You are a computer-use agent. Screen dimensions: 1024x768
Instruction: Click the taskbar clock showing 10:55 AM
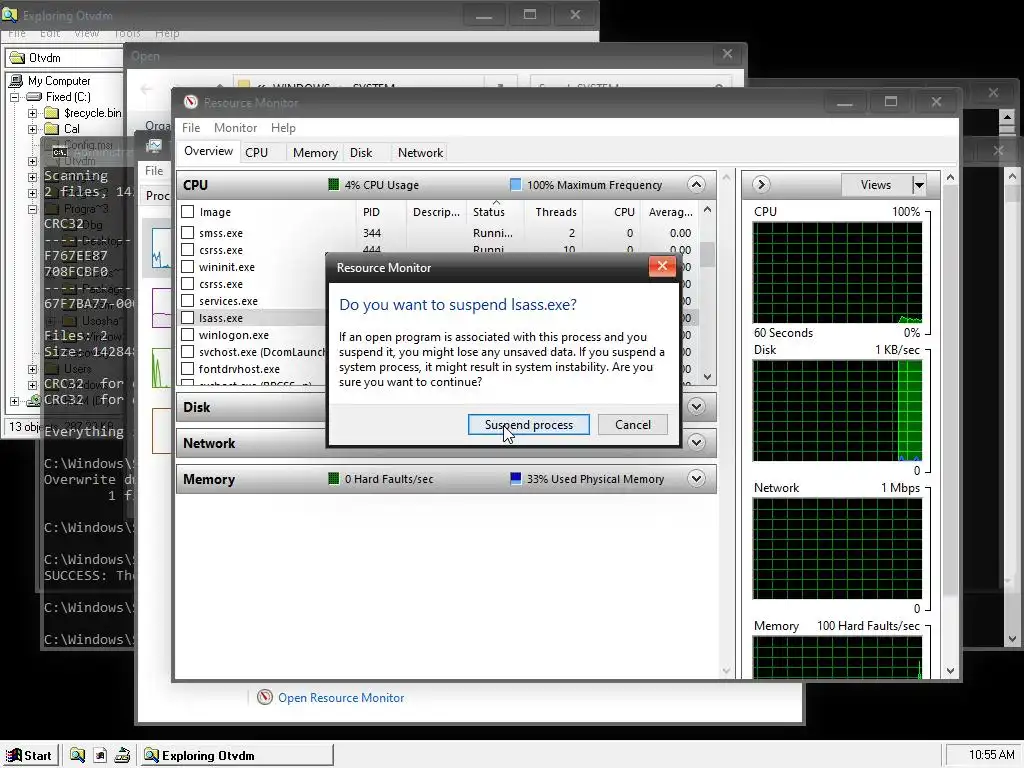(x=991, y=755)
